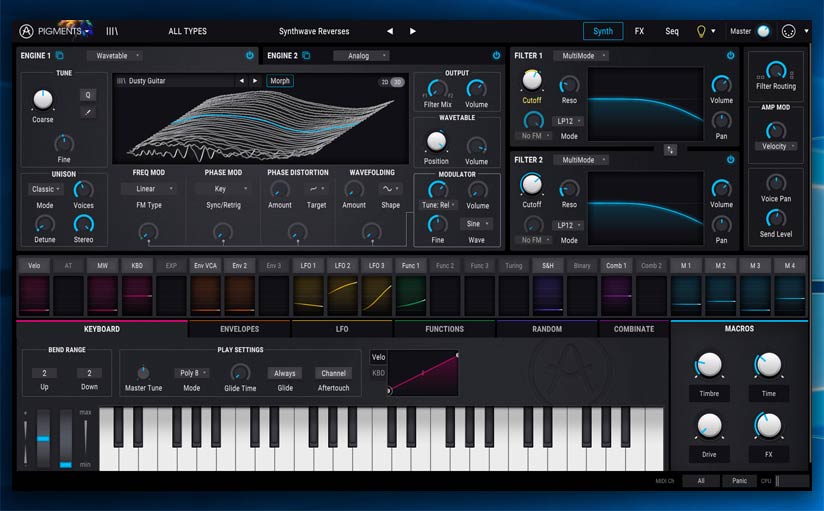Open the Arturia Pigments logo menu
This screenshot has width=824, height=511.
(55, 31)
